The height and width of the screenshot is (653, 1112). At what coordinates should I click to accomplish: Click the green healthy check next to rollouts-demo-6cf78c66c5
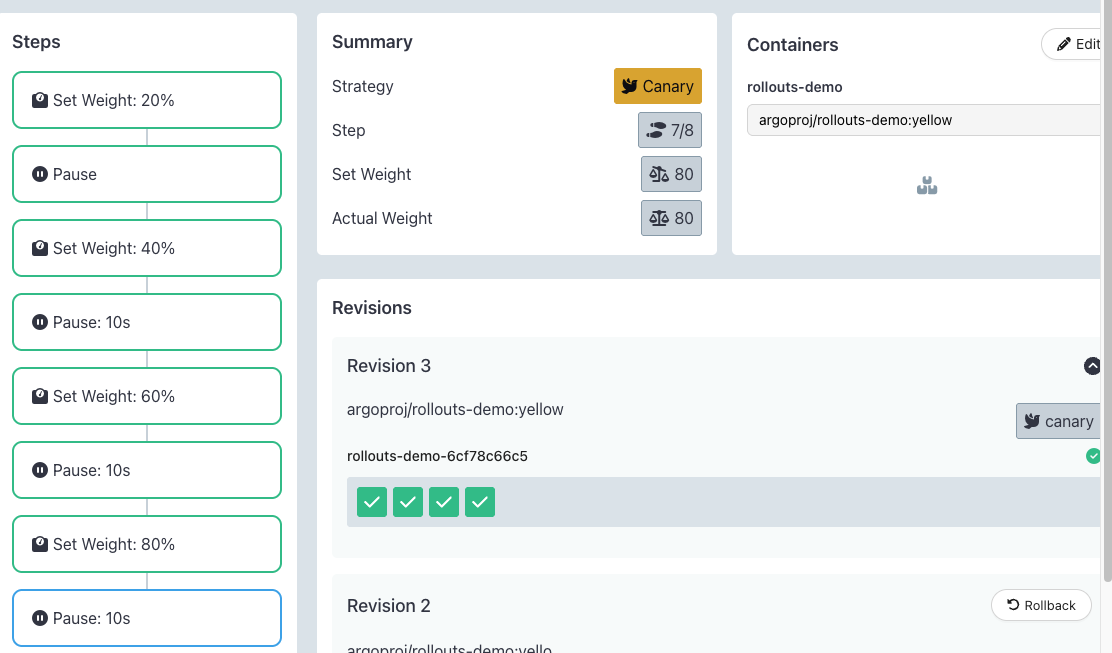[1093, 456]
